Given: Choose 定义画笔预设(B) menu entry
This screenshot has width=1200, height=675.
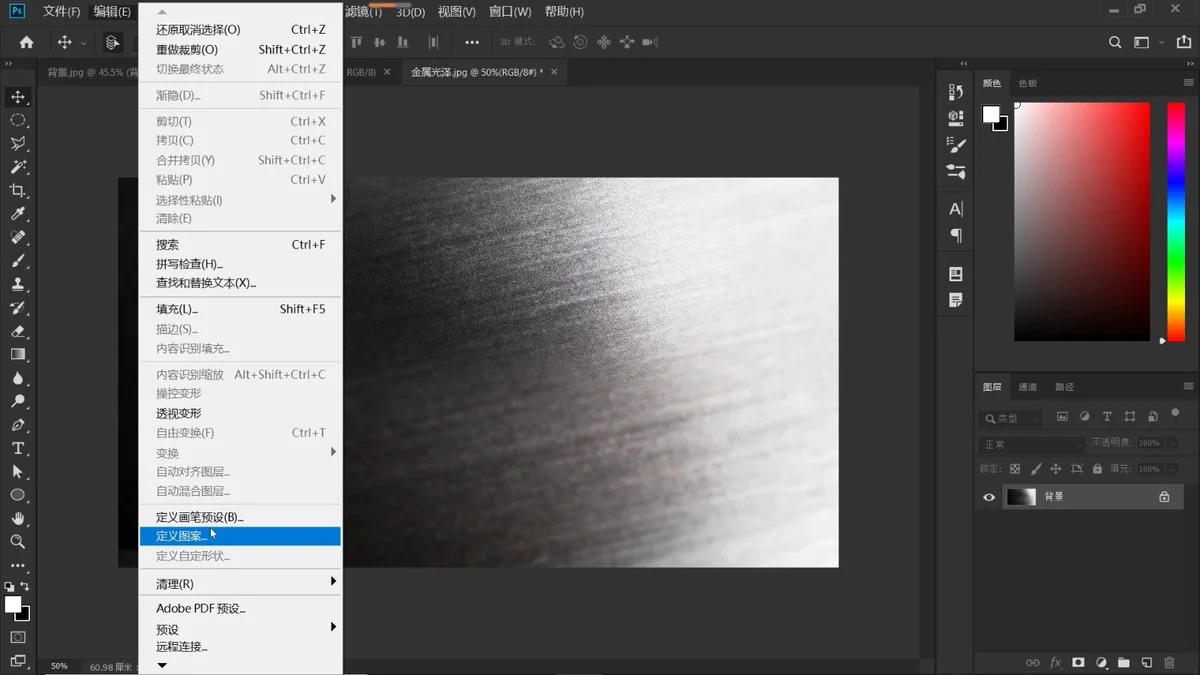Looking at the screenshot, I should 240,517.
